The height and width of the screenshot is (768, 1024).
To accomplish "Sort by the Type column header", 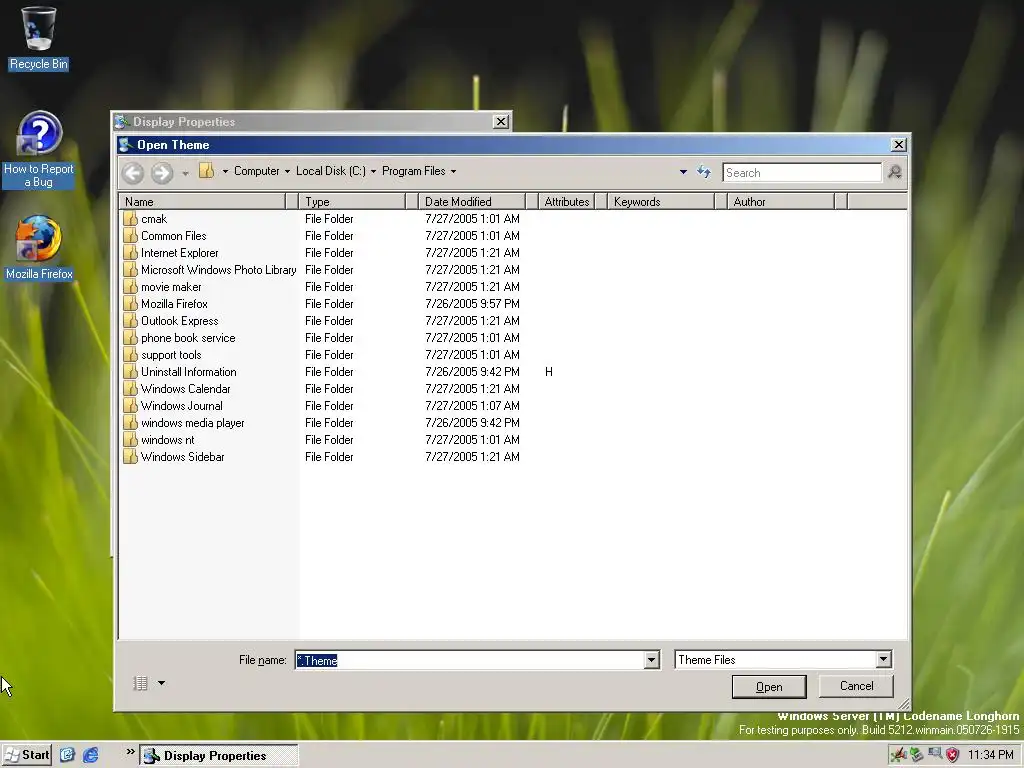I will click(x=351, y=202).
